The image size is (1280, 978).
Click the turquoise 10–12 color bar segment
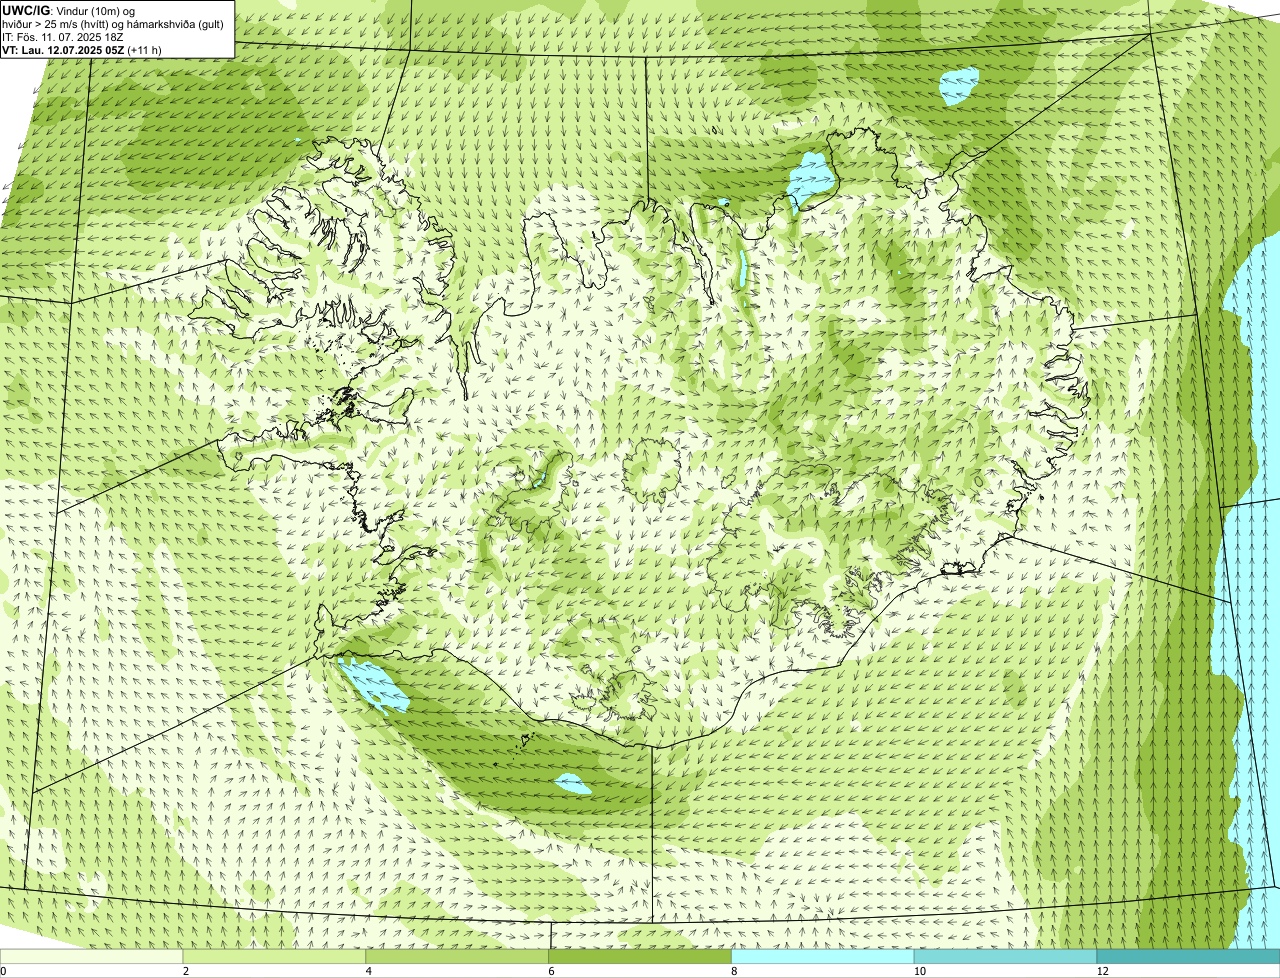click(1006, 956)
